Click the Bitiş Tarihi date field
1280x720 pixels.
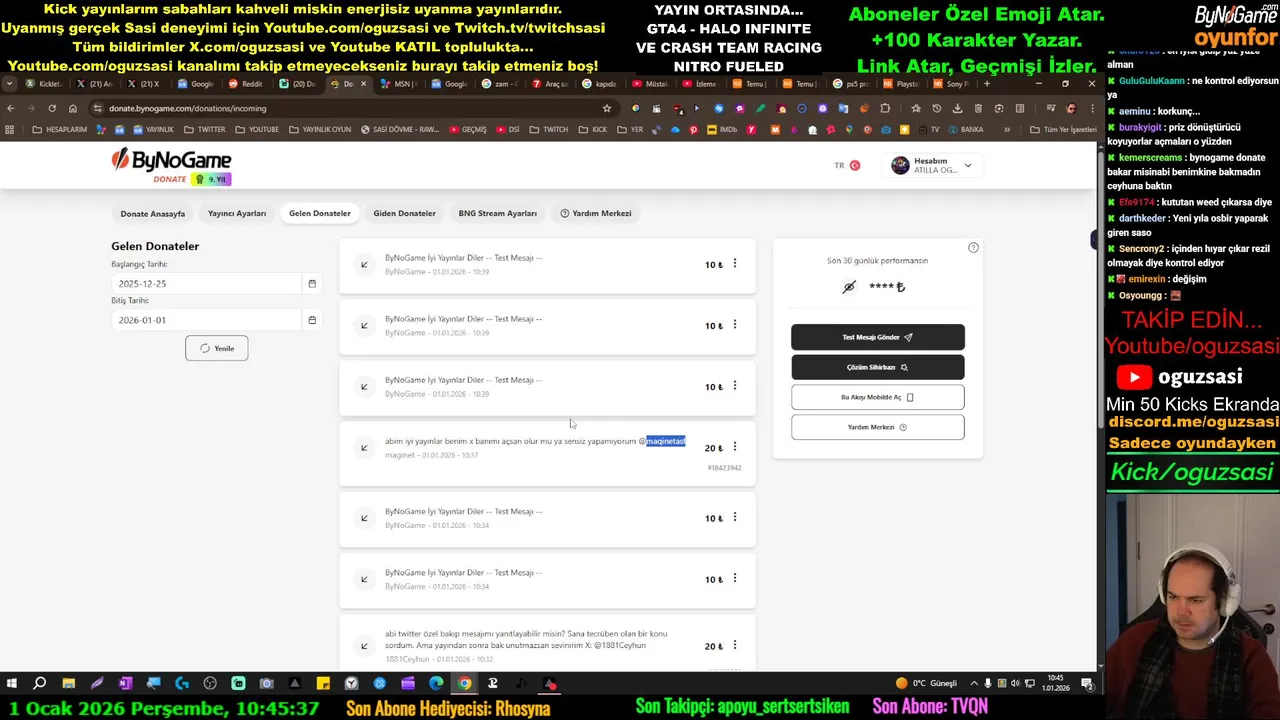click(x=206, y=320)
